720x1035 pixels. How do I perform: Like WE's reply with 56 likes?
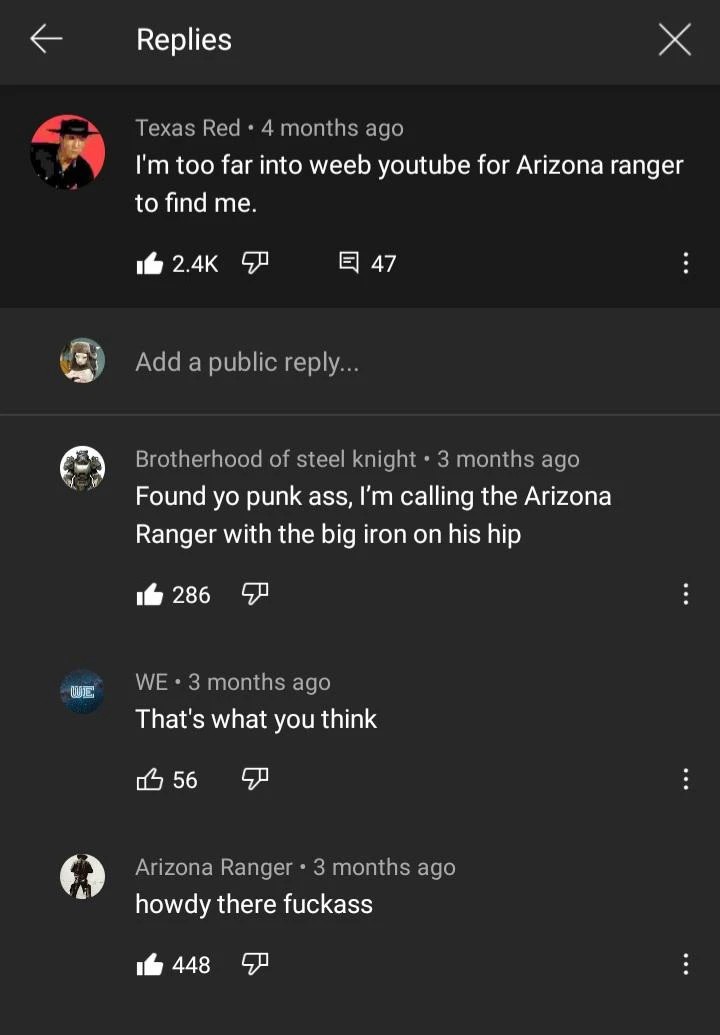click(x=150, y=779)
